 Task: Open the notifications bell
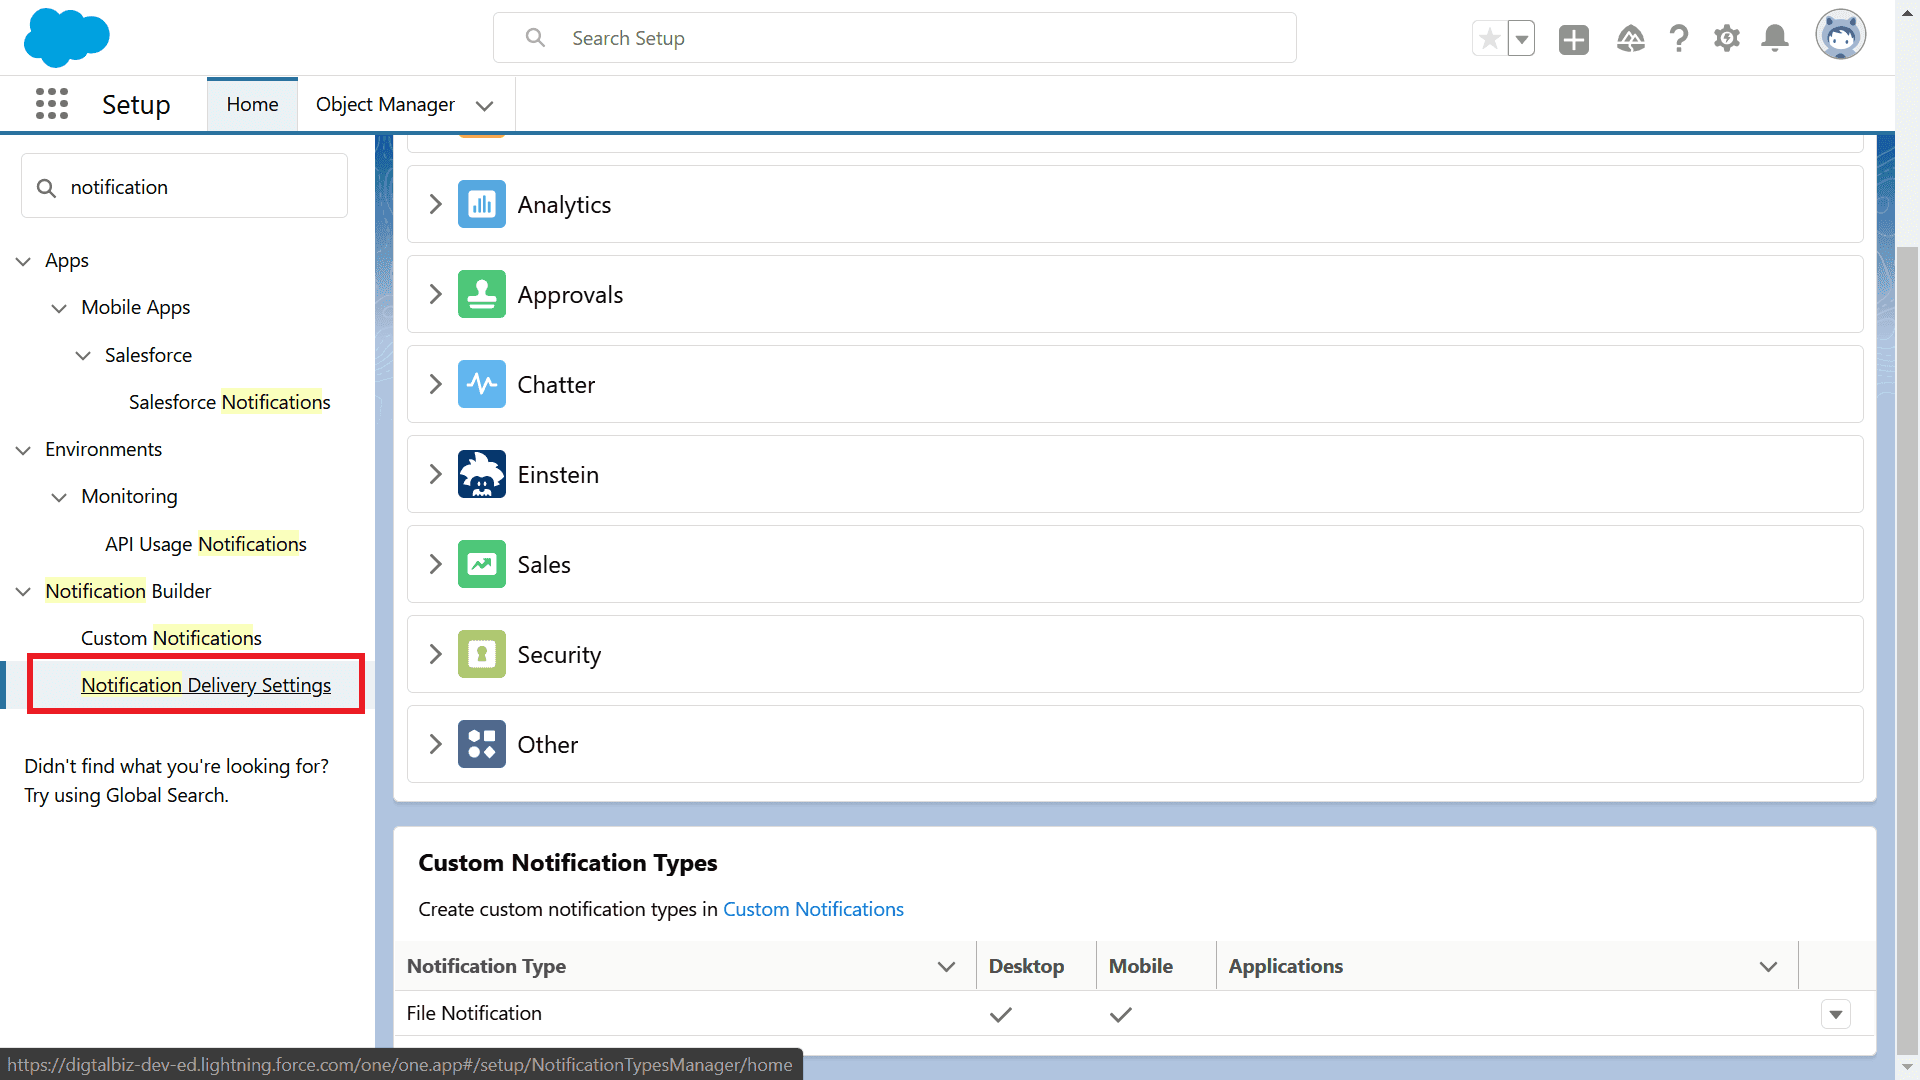[x=1775, y=39]
